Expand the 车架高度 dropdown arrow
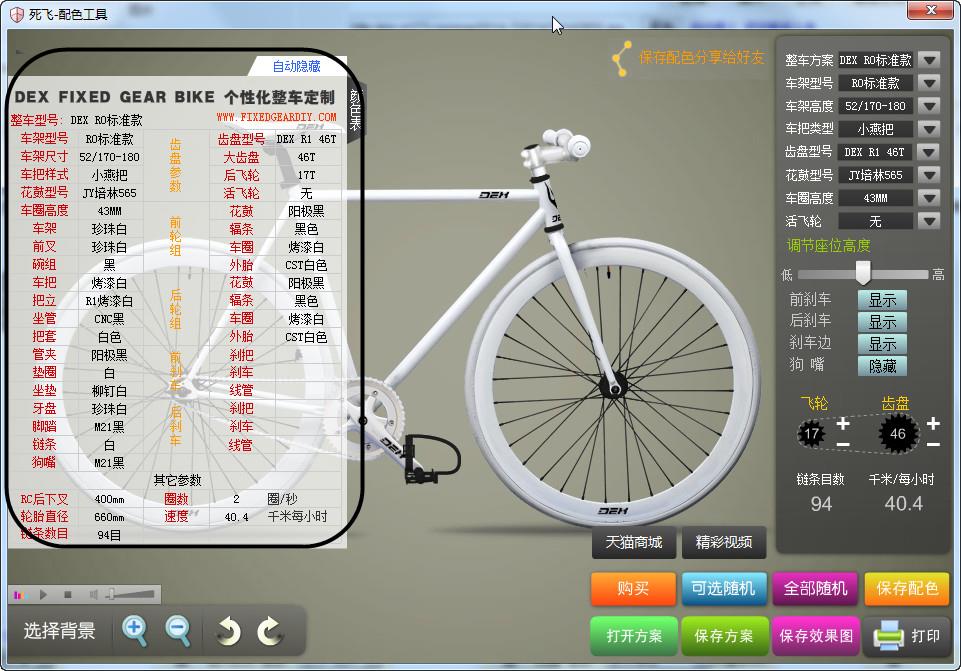 tap(930, 106)
